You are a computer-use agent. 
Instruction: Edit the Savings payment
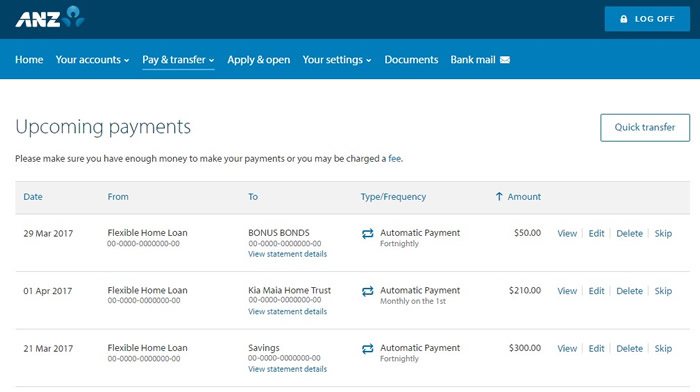point(596,349)
